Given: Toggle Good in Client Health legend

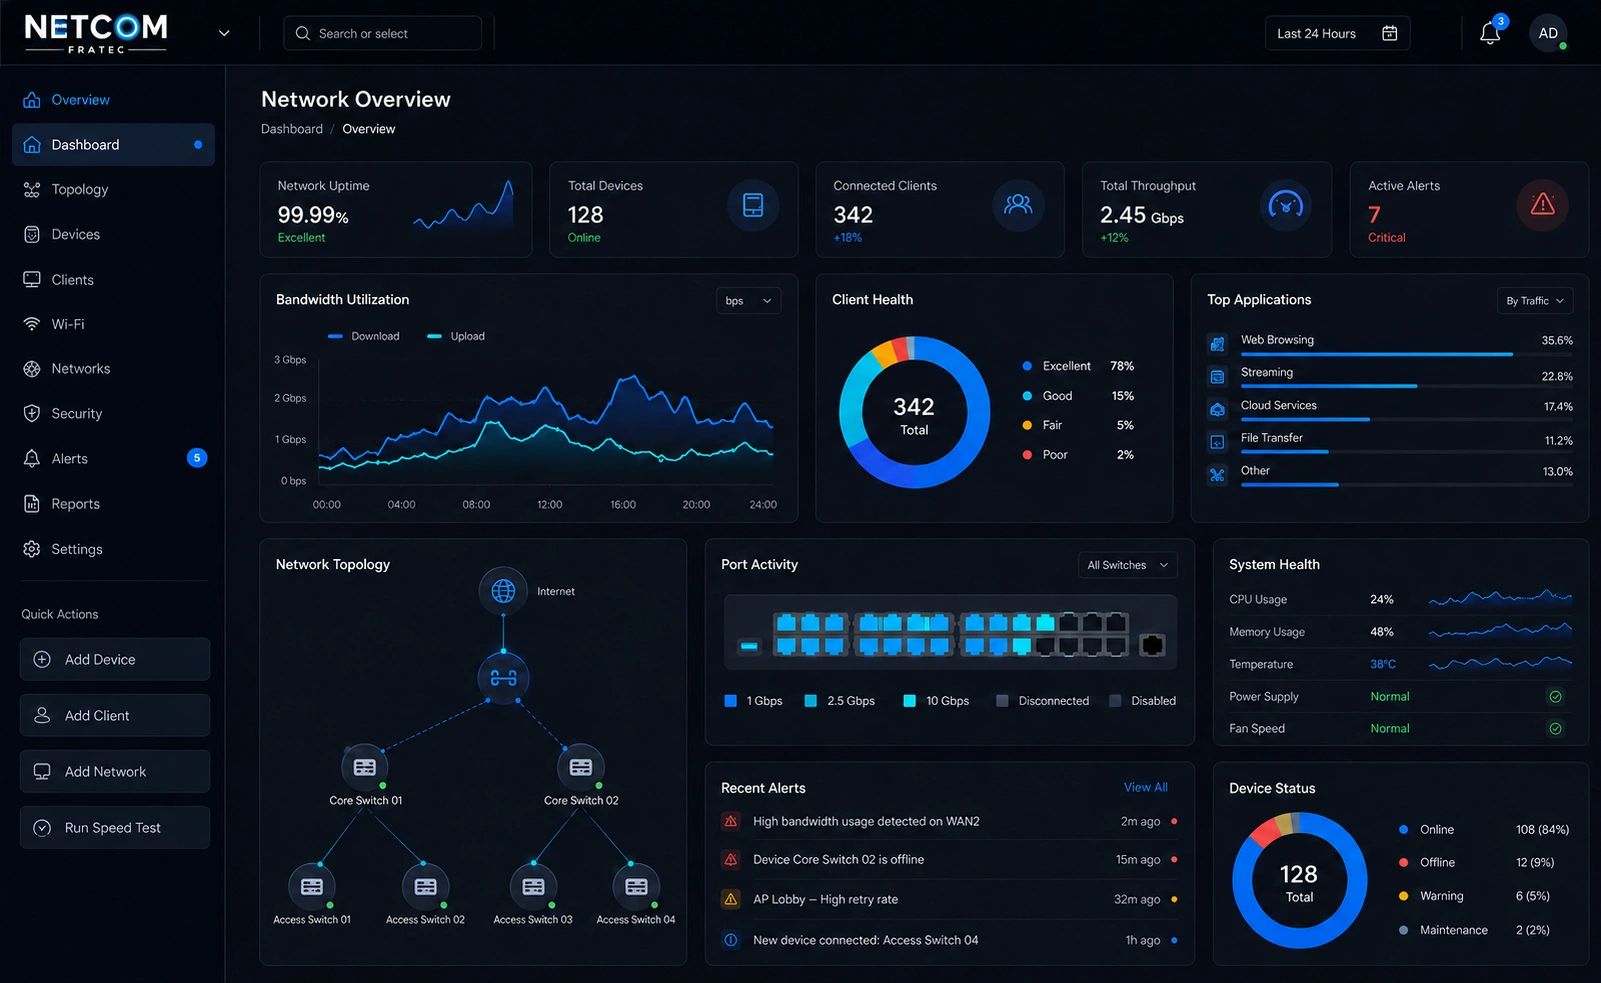Looking at the screenshot, I should (x=1078, y=396).
